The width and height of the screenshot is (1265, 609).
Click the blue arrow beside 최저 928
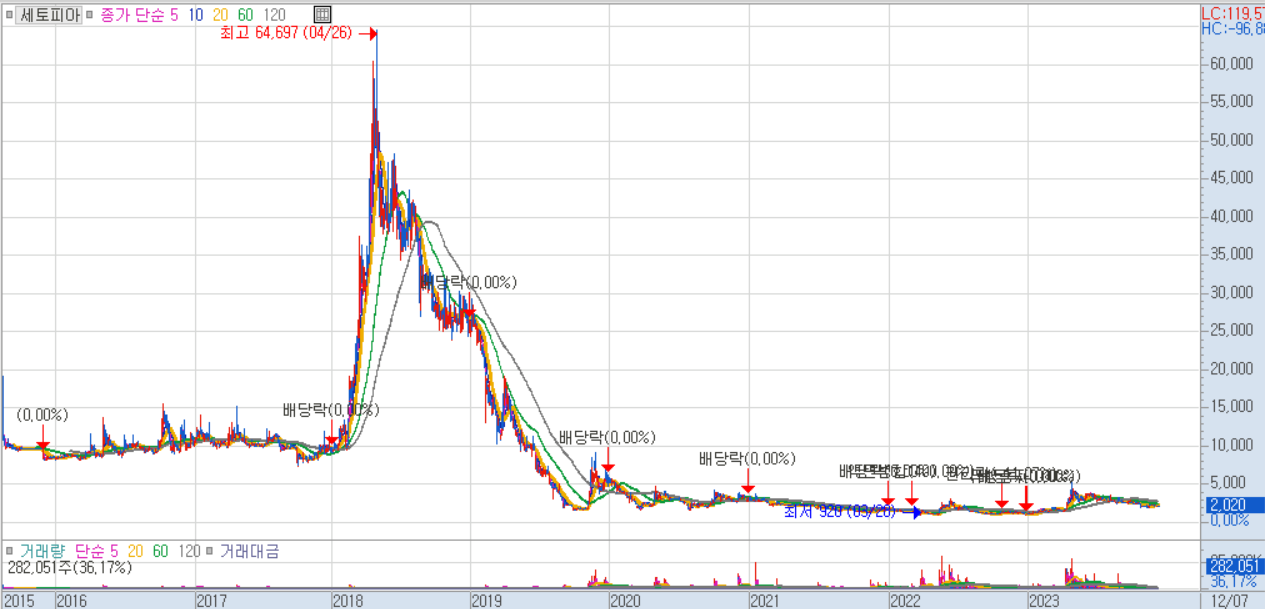pyautogui.click(x=911, y=513)
